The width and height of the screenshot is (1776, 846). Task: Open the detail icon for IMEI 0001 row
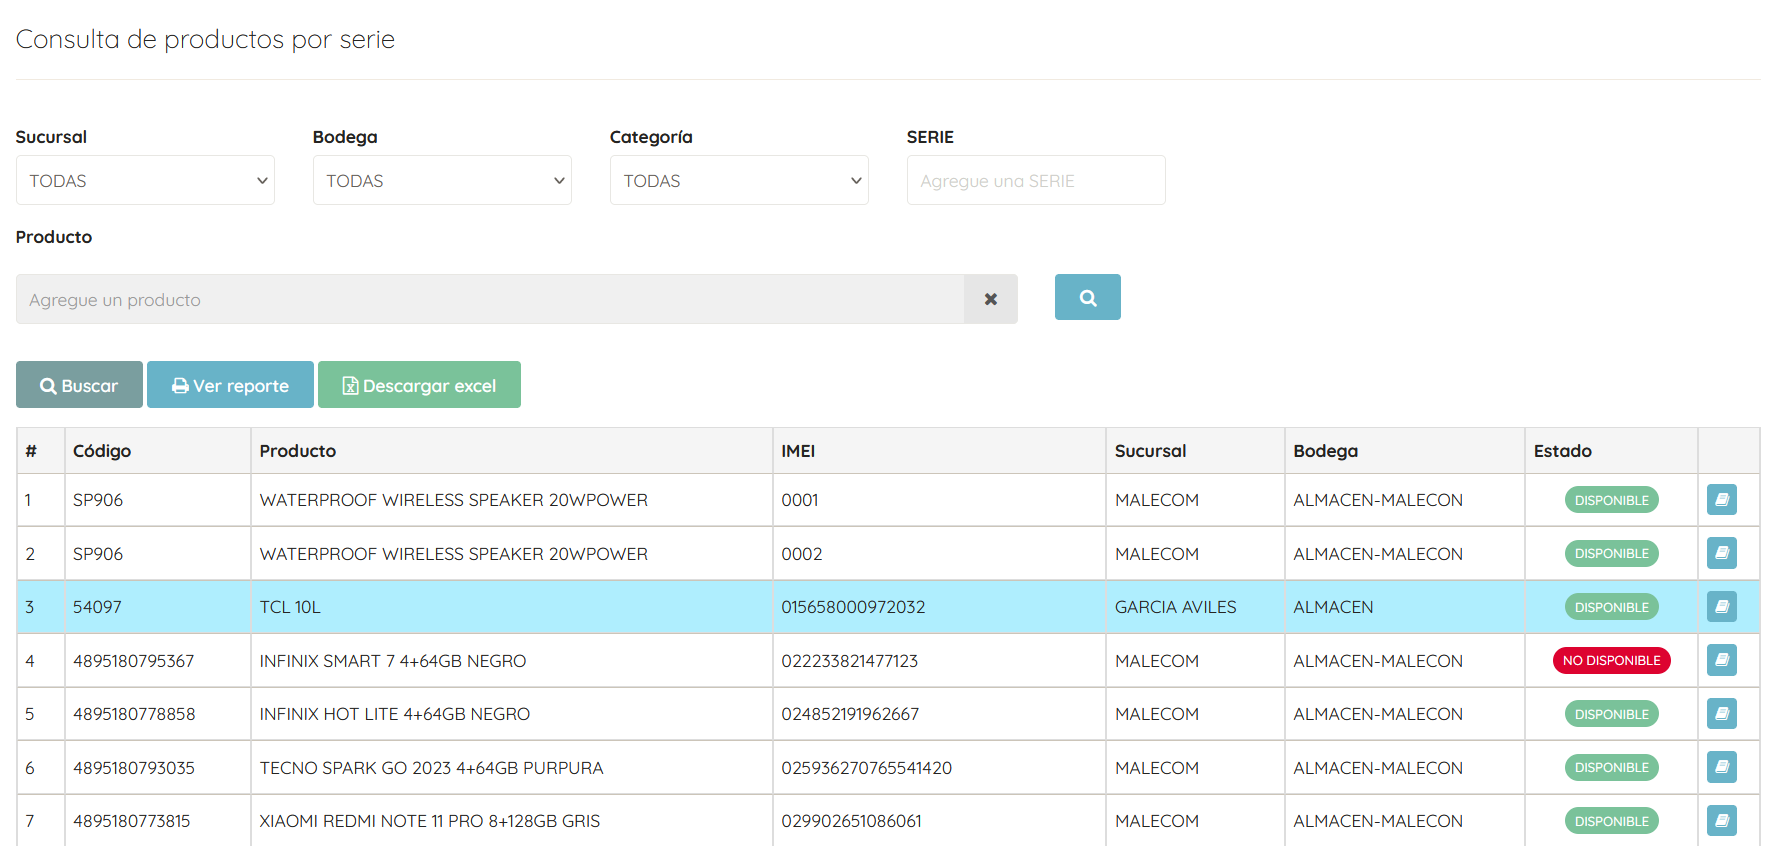(x=1721, y=499)
